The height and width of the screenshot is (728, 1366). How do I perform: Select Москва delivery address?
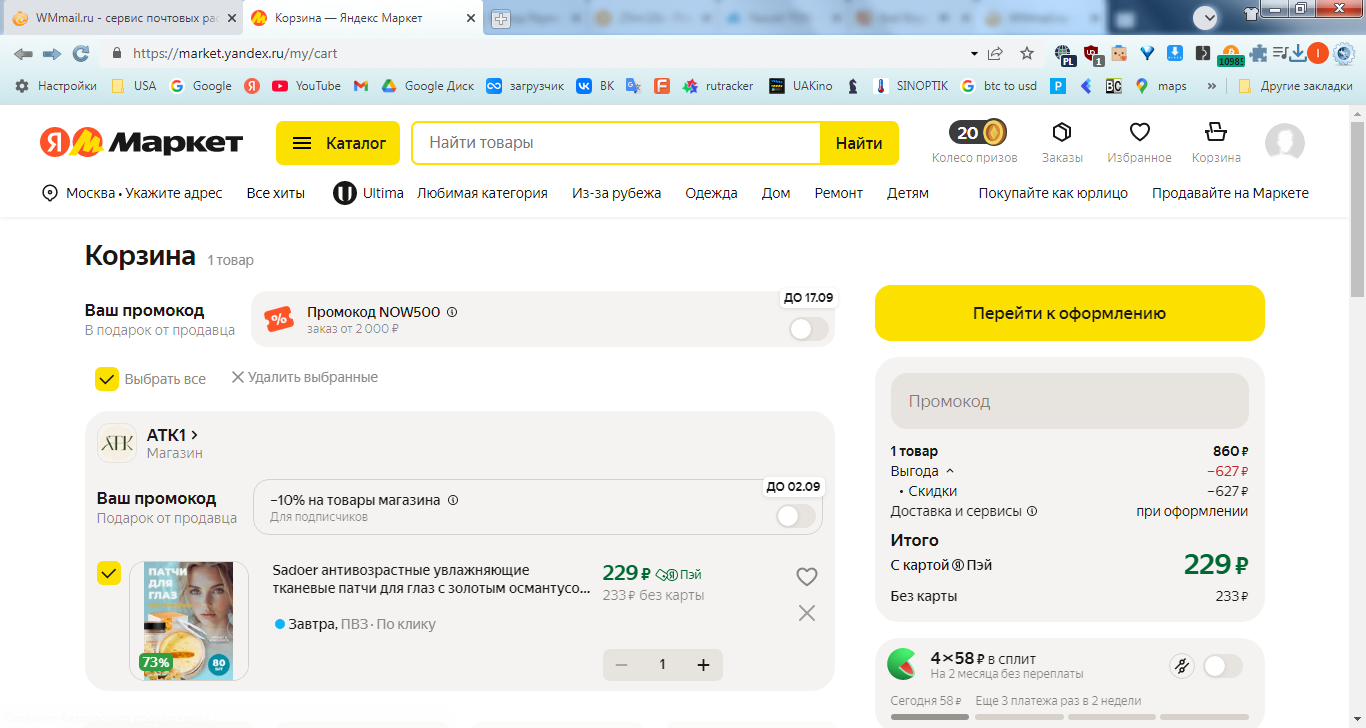[132, 193]
